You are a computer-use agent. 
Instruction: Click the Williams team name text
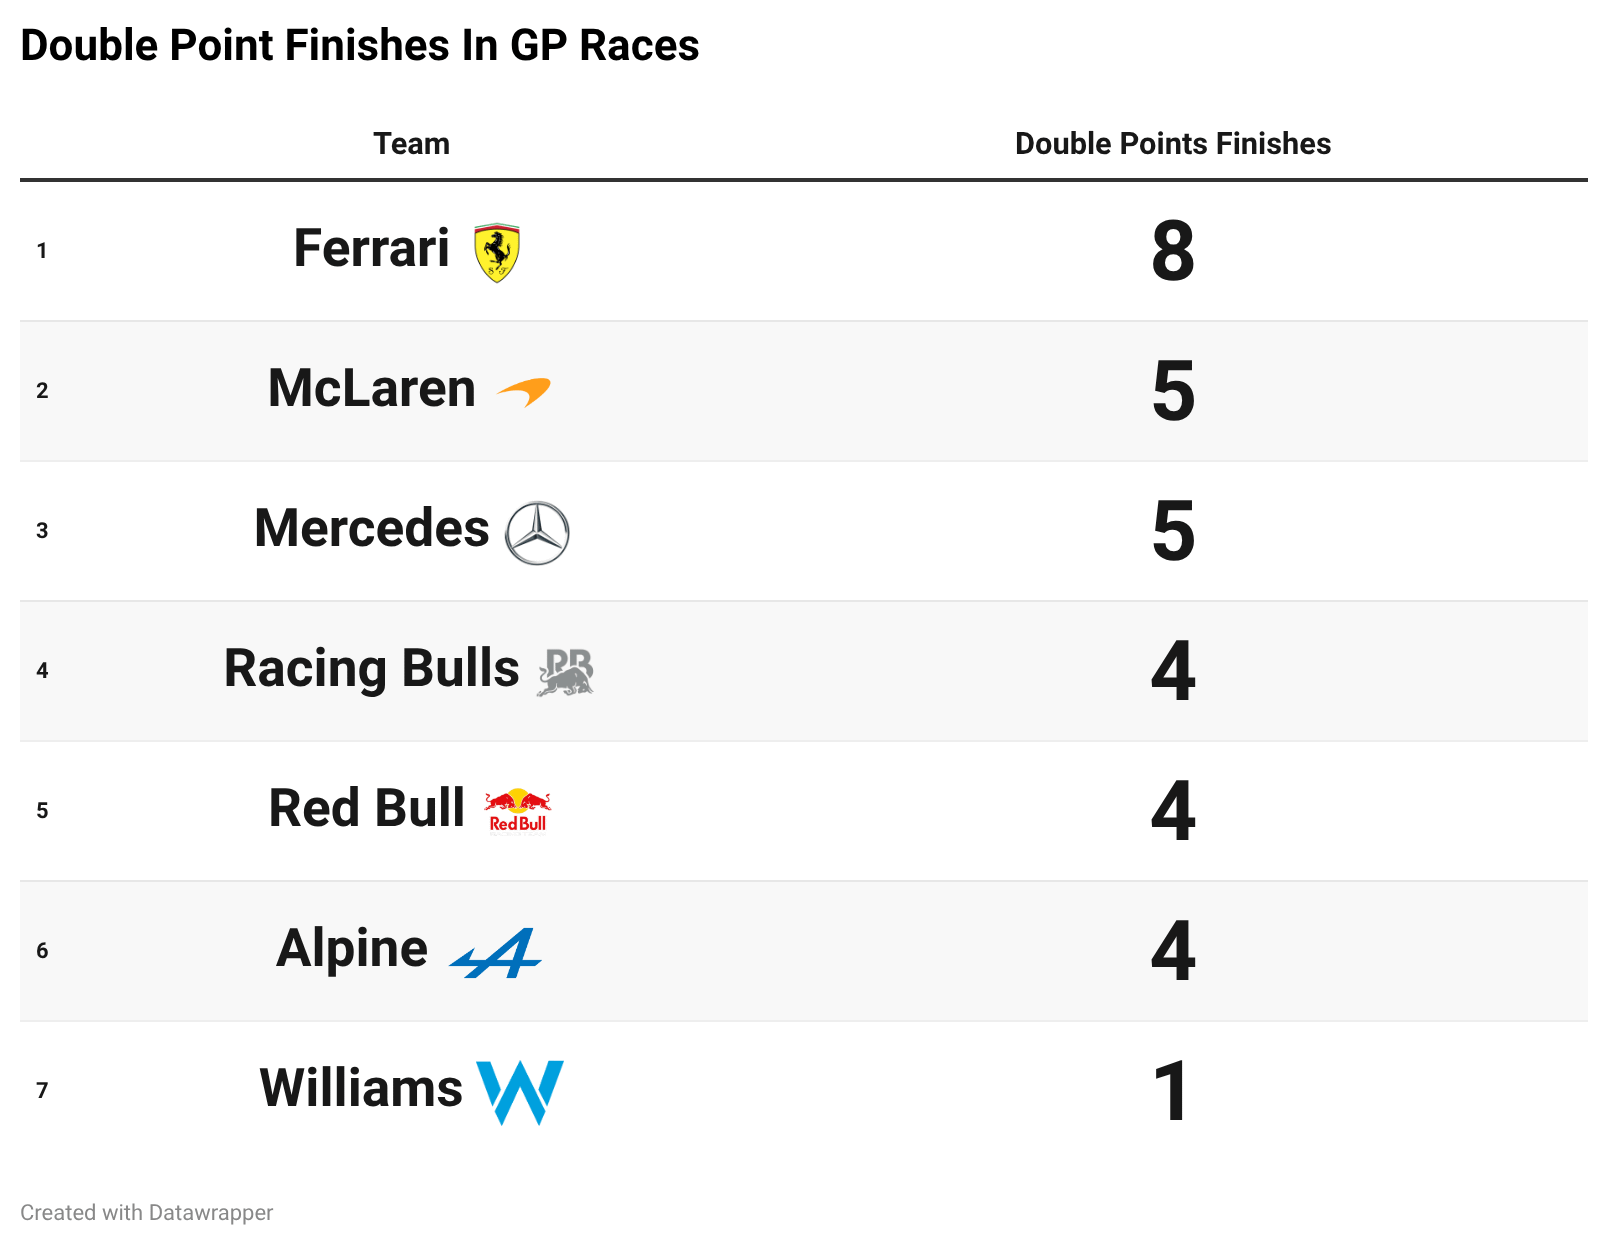point(361,1088)
